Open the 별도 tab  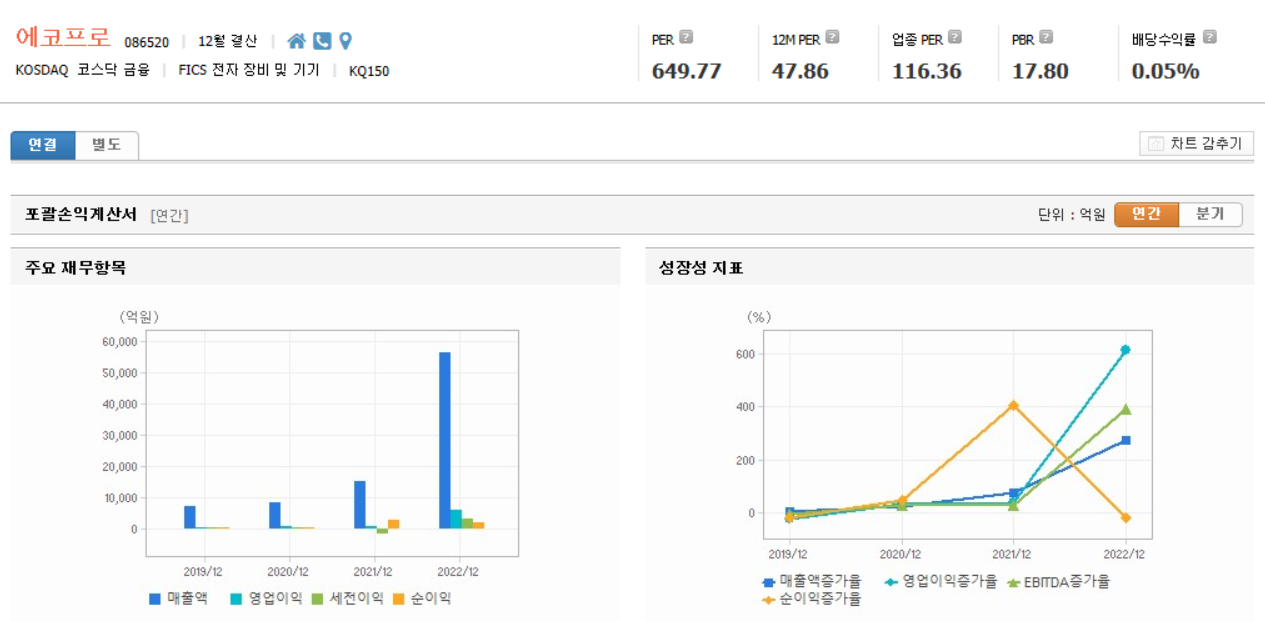[x=106, y=144]
